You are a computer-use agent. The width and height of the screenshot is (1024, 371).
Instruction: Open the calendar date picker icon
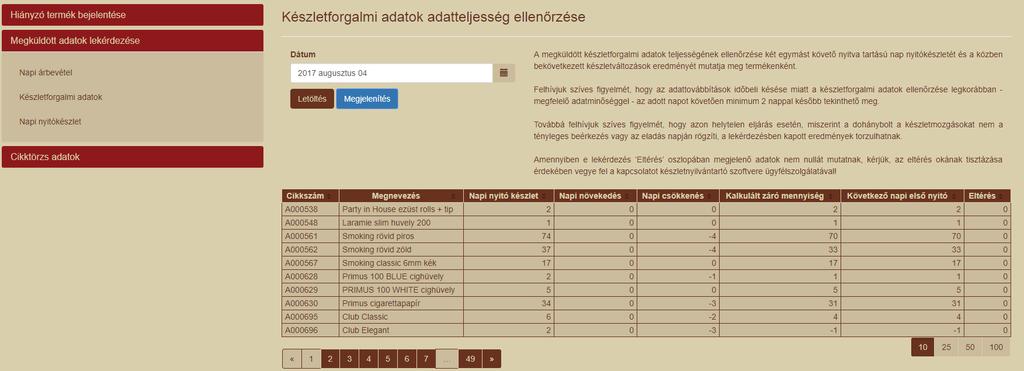click(504, 73)
